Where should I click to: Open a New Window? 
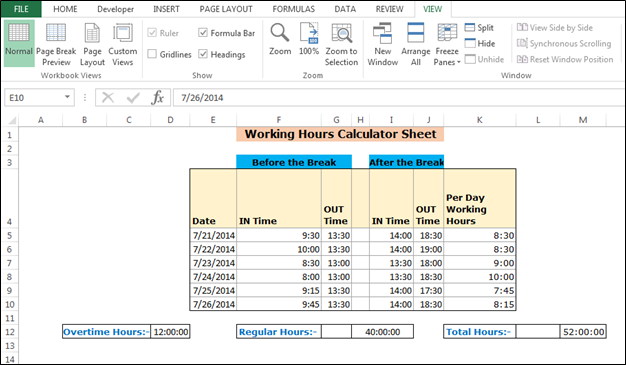coord(382,44)
